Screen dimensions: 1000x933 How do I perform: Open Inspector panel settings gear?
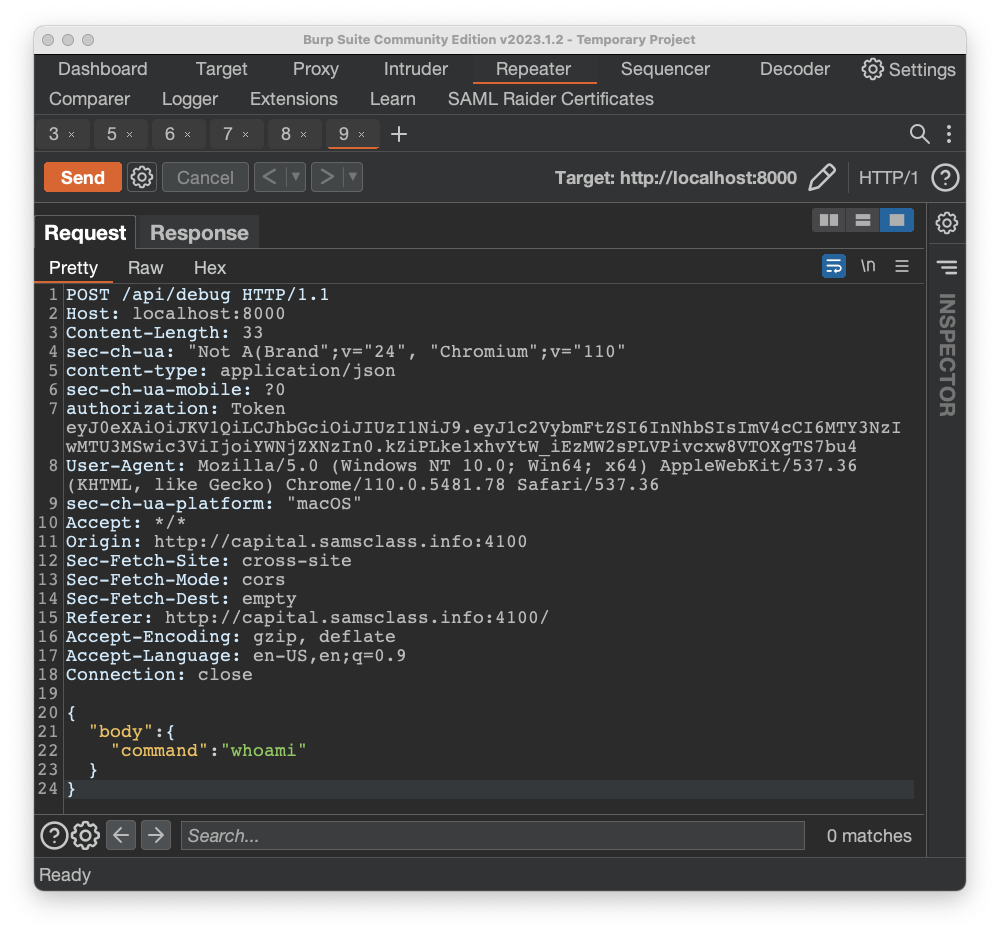(946, 223)
